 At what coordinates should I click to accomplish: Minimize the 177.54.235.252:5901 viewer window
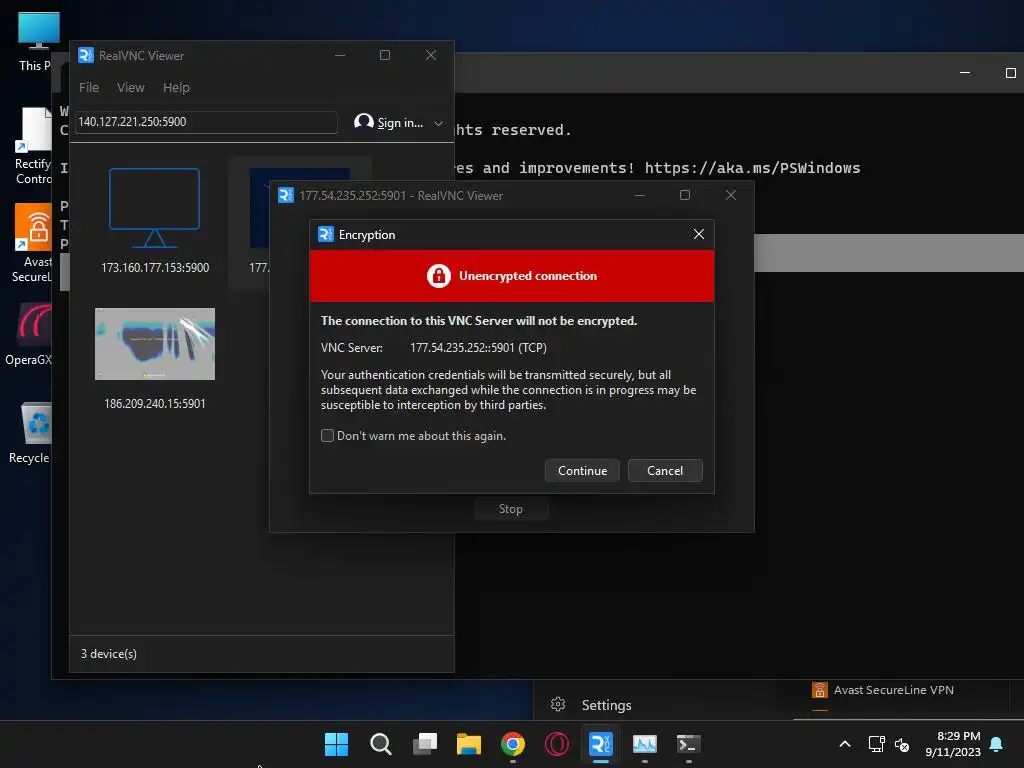(x=639, y=195)
